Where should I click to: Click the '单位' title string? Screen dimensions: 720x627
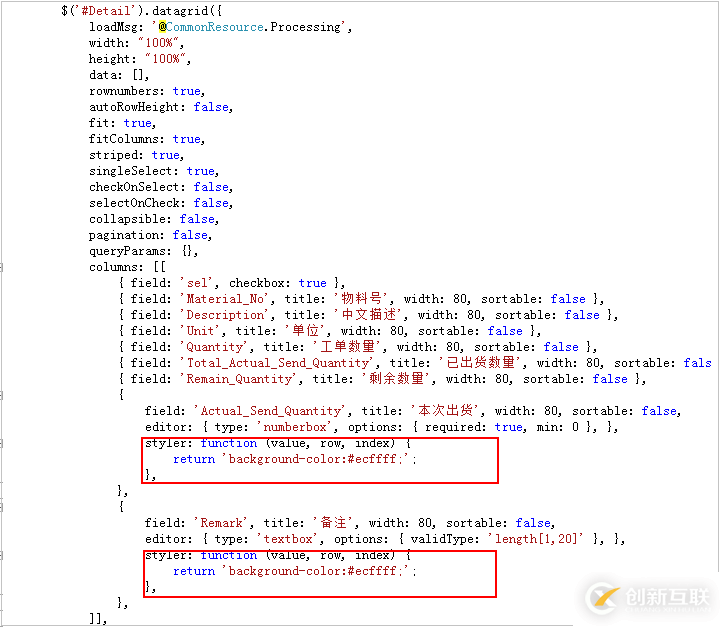[x=305, y=331]
